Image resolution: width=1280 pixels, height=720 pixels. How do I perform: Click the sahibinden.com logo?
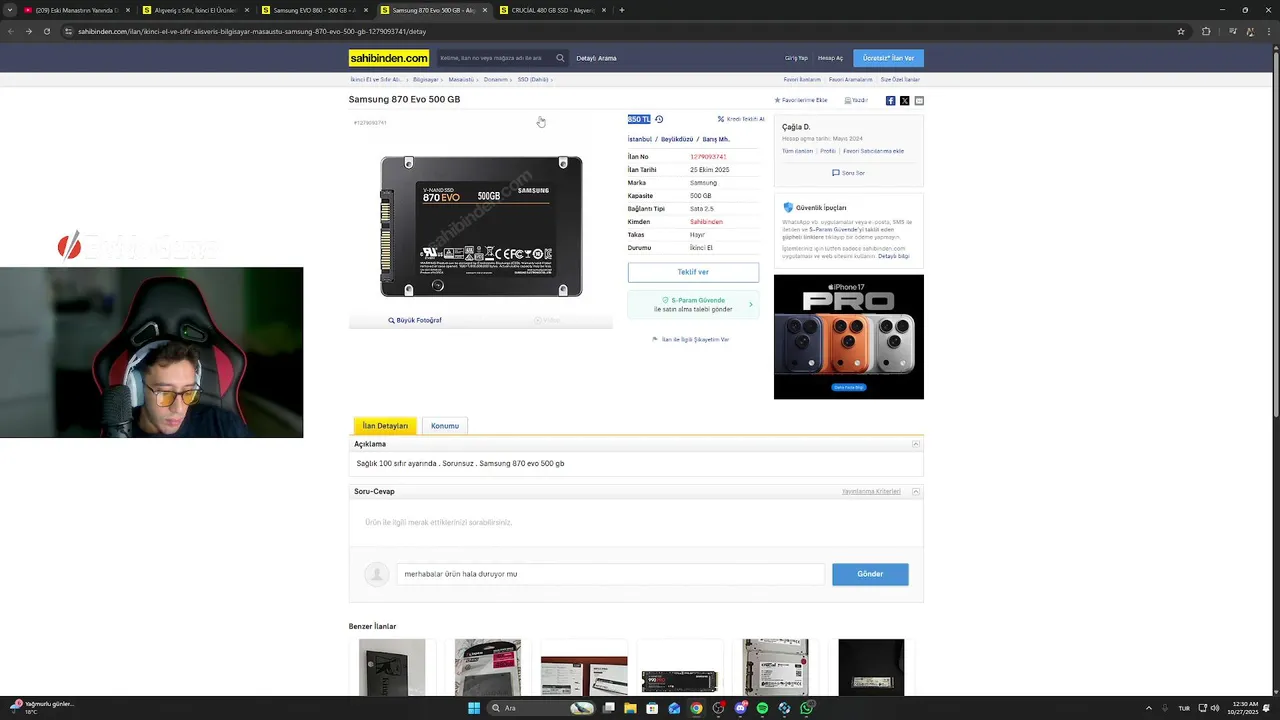coord(389,58)
